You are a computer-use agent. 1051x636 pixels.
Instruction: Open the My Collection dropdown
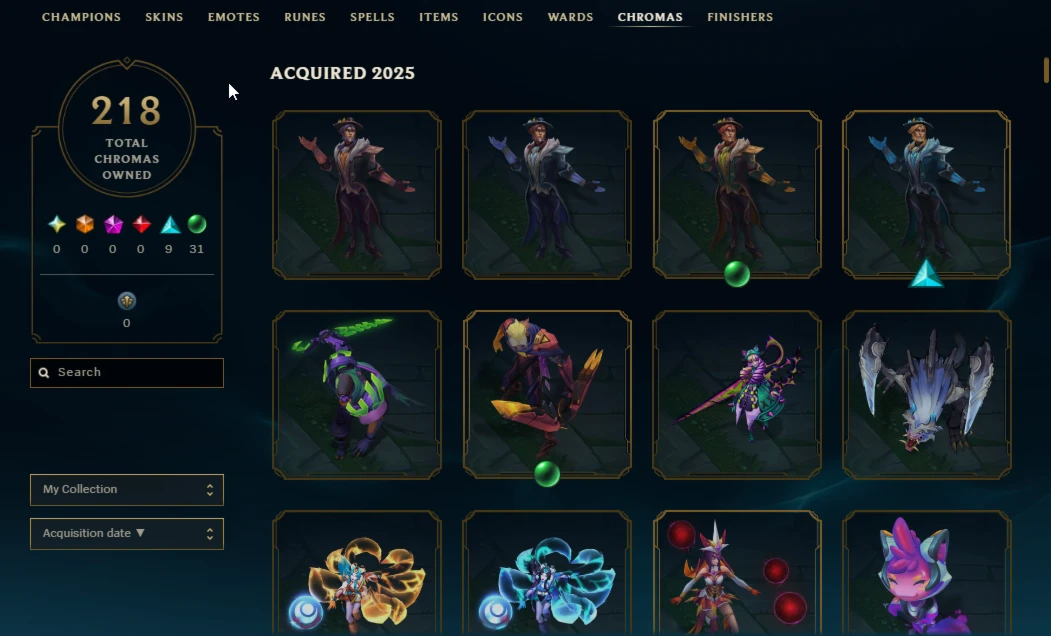click(x=127, y=490)
